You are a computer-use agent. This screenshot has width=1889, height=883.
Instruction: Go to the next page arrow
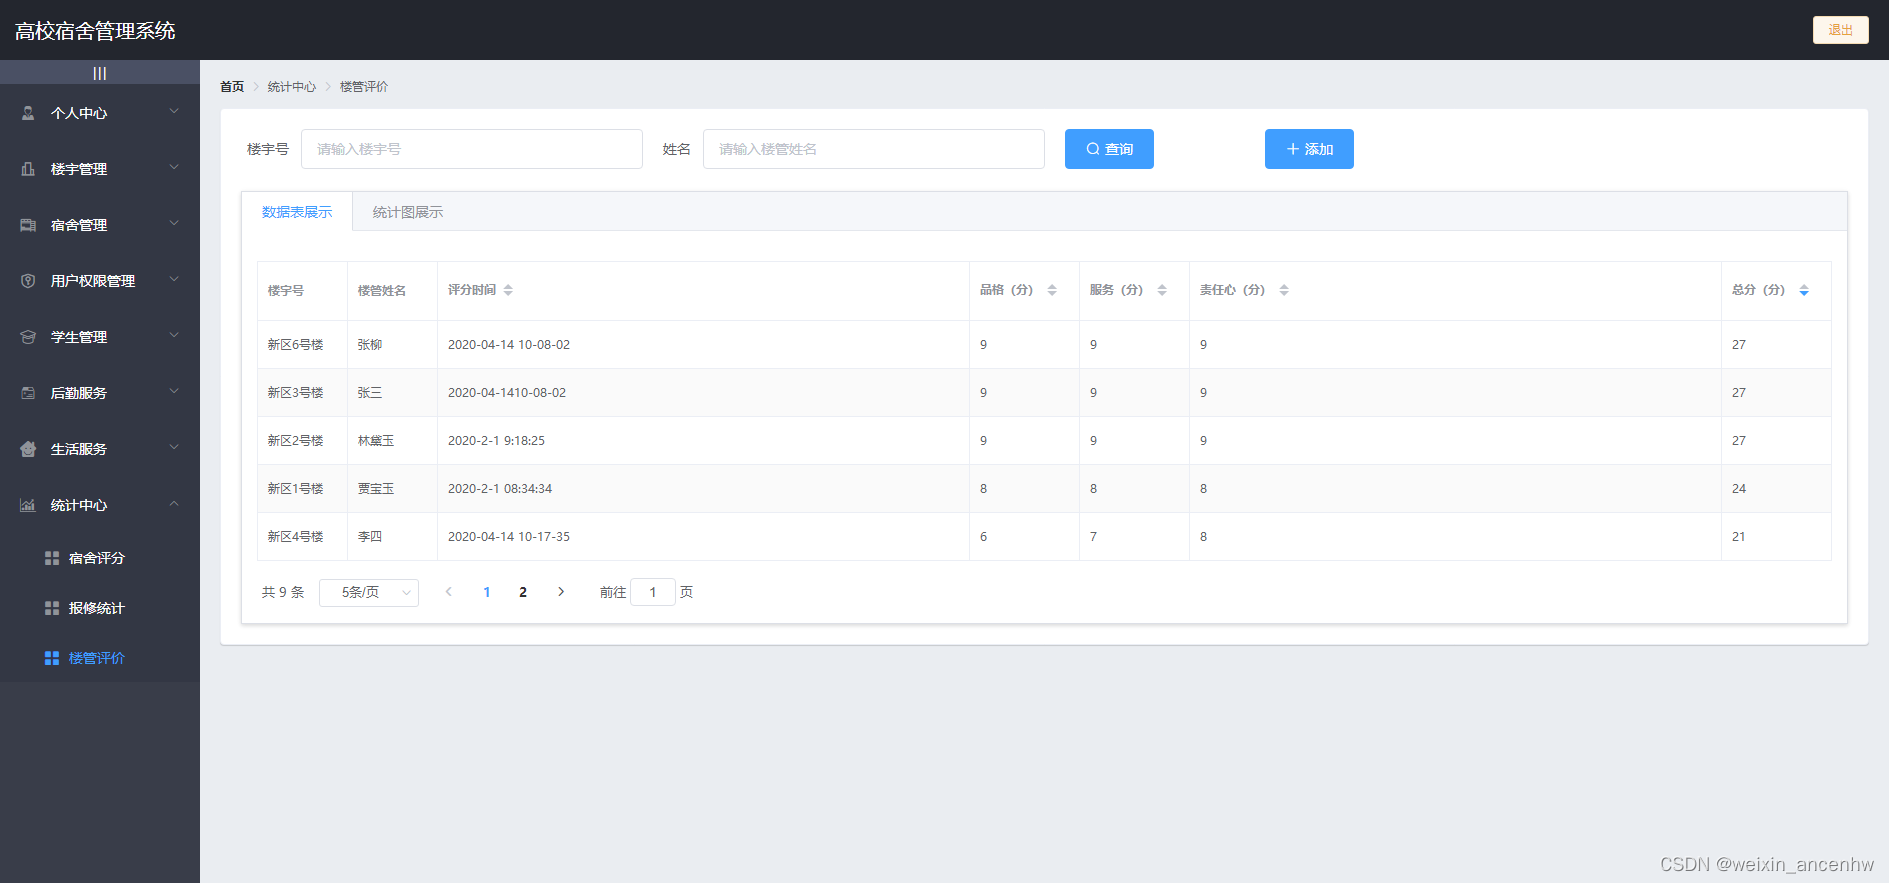[x=561, y=592]
